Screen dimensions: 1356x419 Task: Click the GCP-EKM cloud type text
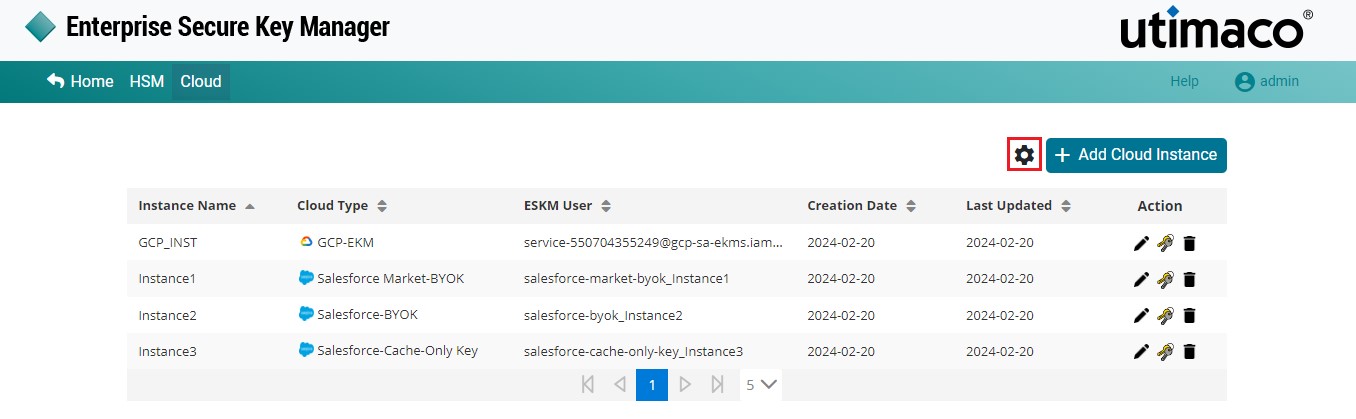345,243
